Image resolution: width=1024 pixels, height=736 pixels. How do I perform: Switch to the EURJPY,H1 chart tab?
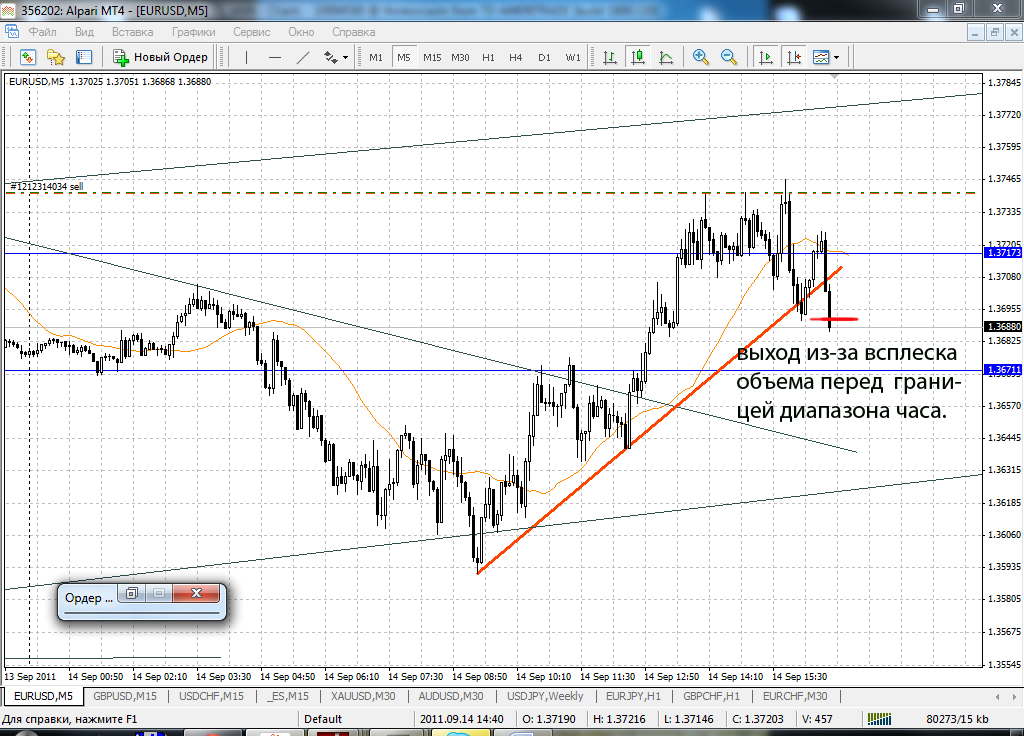[x=633, y=696]
